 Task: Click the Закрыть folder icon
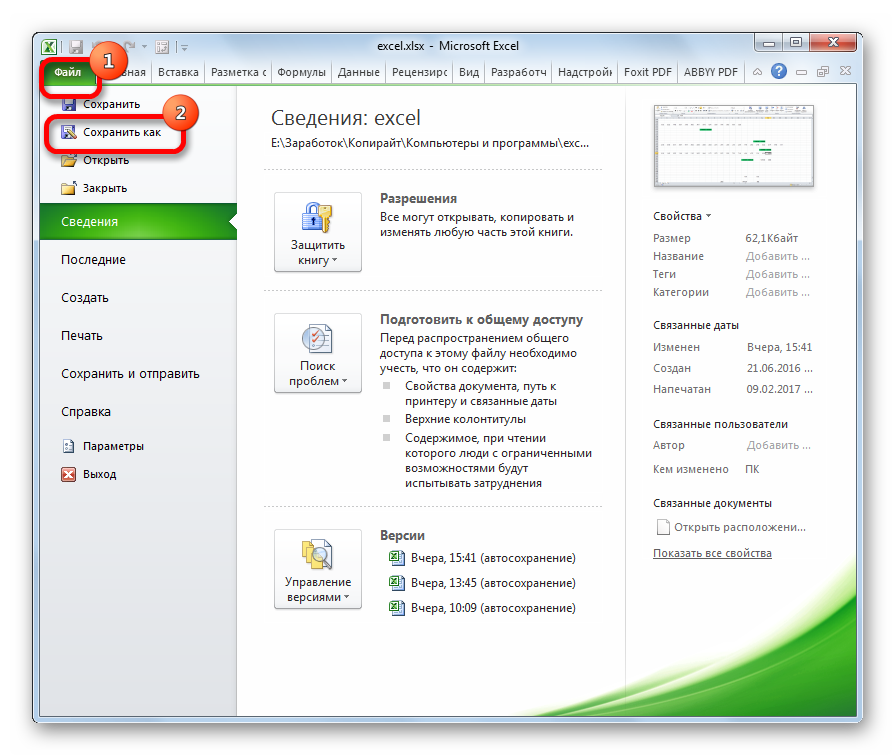coord(68,188)
